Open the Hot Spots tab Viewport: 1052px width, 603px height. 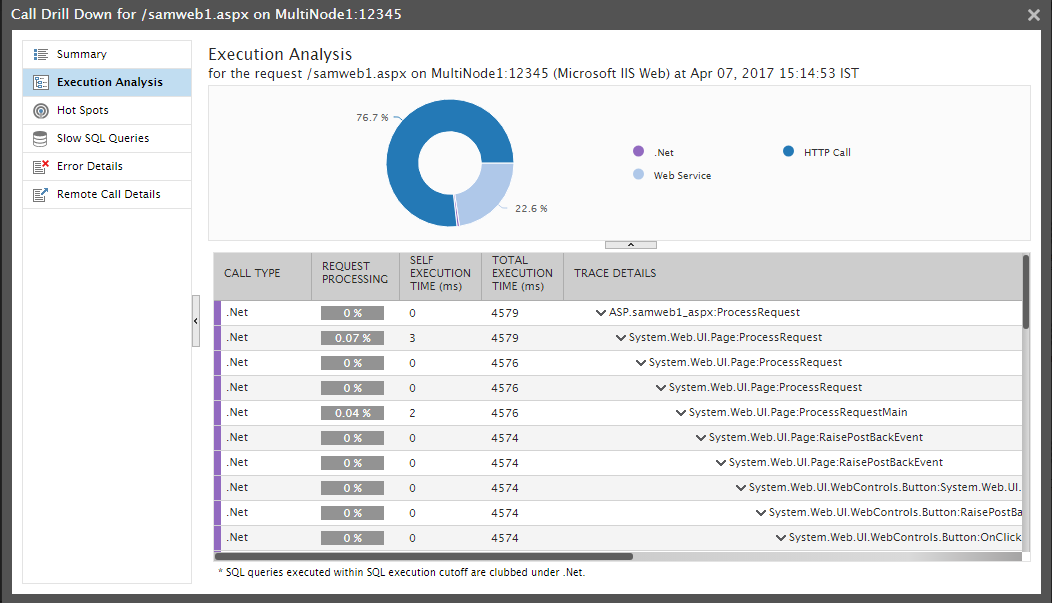tap(83, 110)
